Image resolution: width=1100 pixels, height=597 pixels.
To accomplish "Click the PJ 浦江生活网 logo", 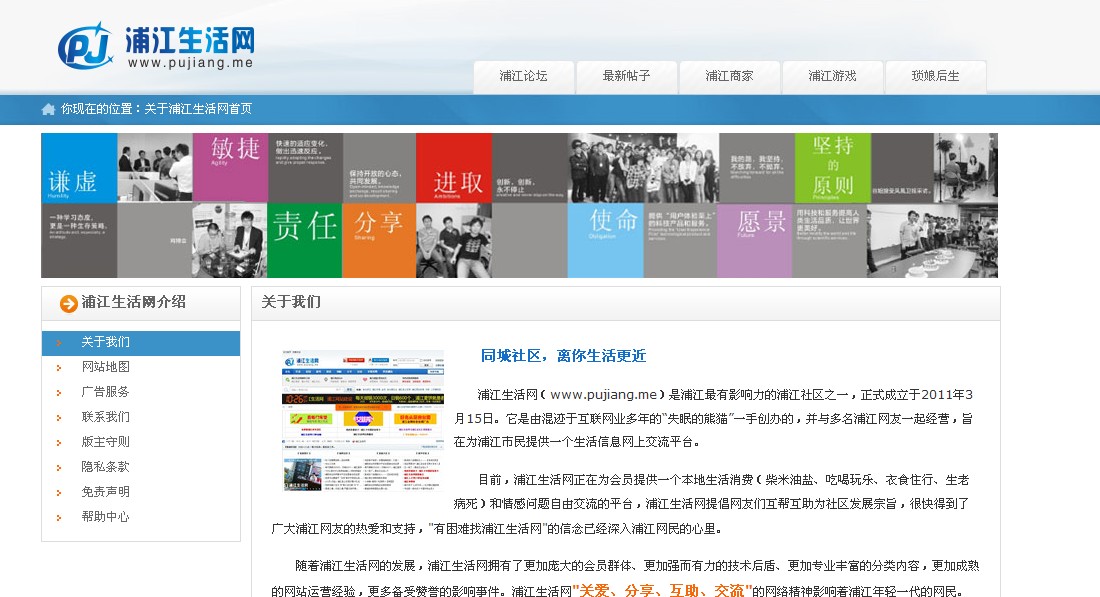I will point(156,46).
